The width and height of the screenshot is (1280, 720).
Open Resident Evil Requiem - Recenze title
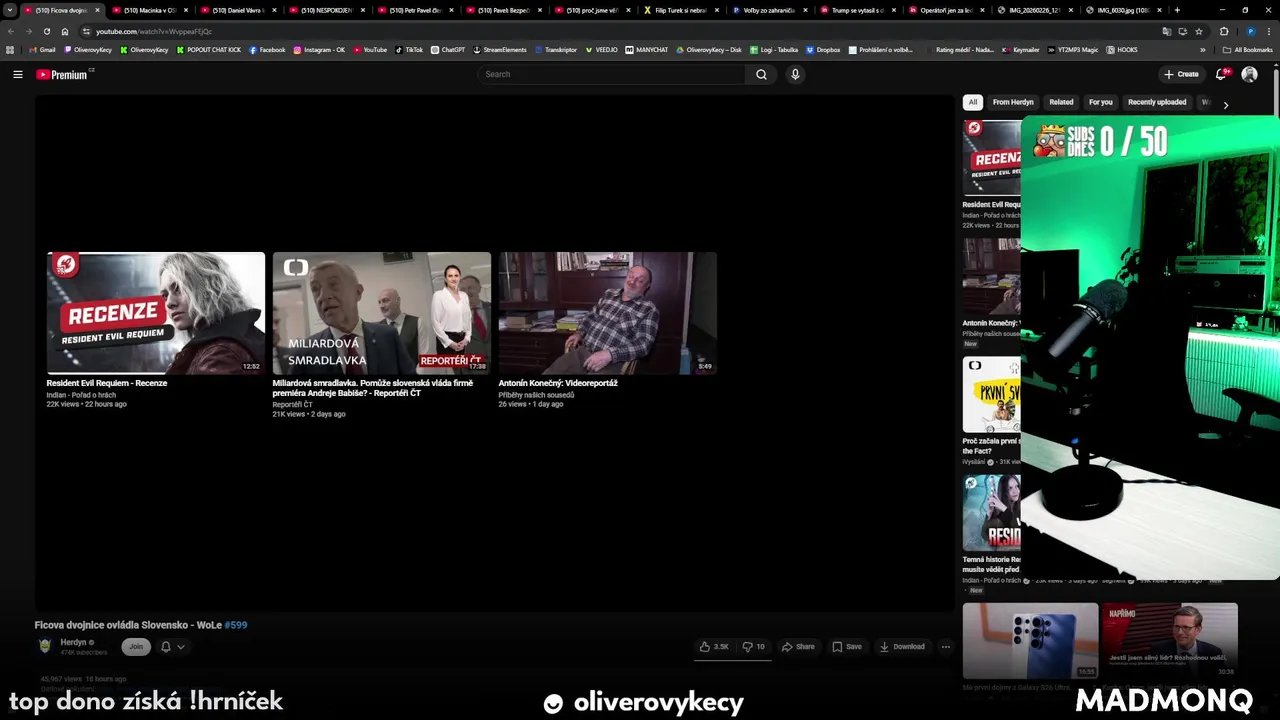click(107, 383)
